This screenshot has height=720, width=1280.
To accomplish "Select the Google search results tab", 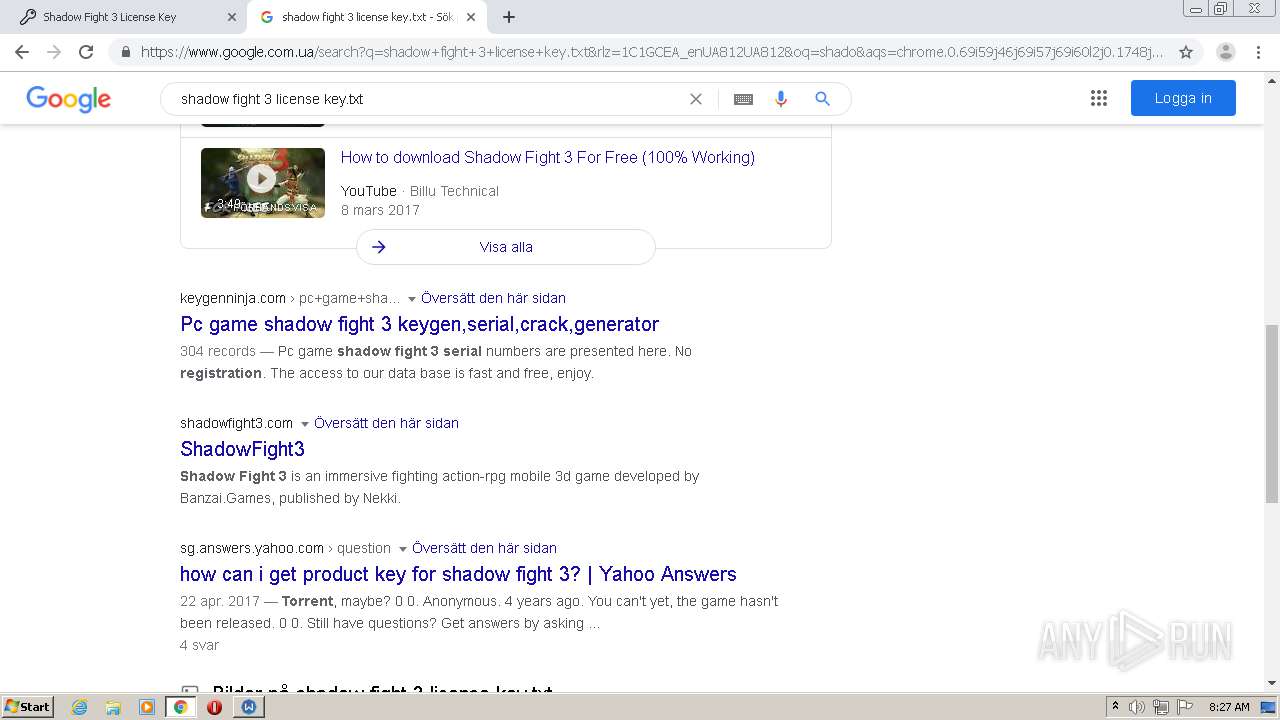I will click(367, 17).
